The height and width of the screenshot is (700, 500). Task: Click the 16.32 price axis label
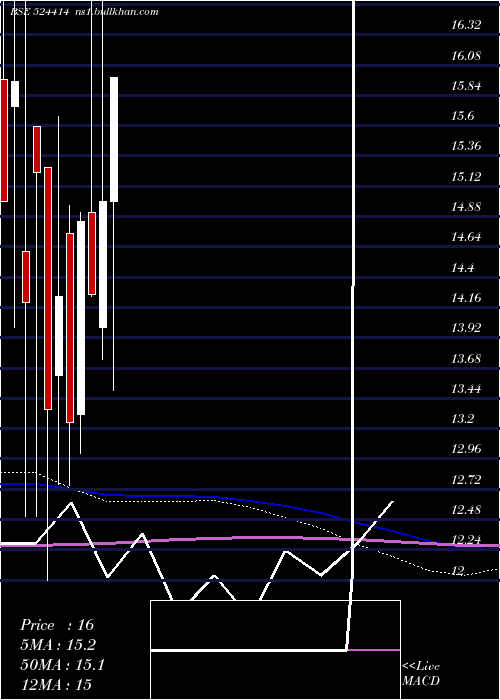(466, 25)
